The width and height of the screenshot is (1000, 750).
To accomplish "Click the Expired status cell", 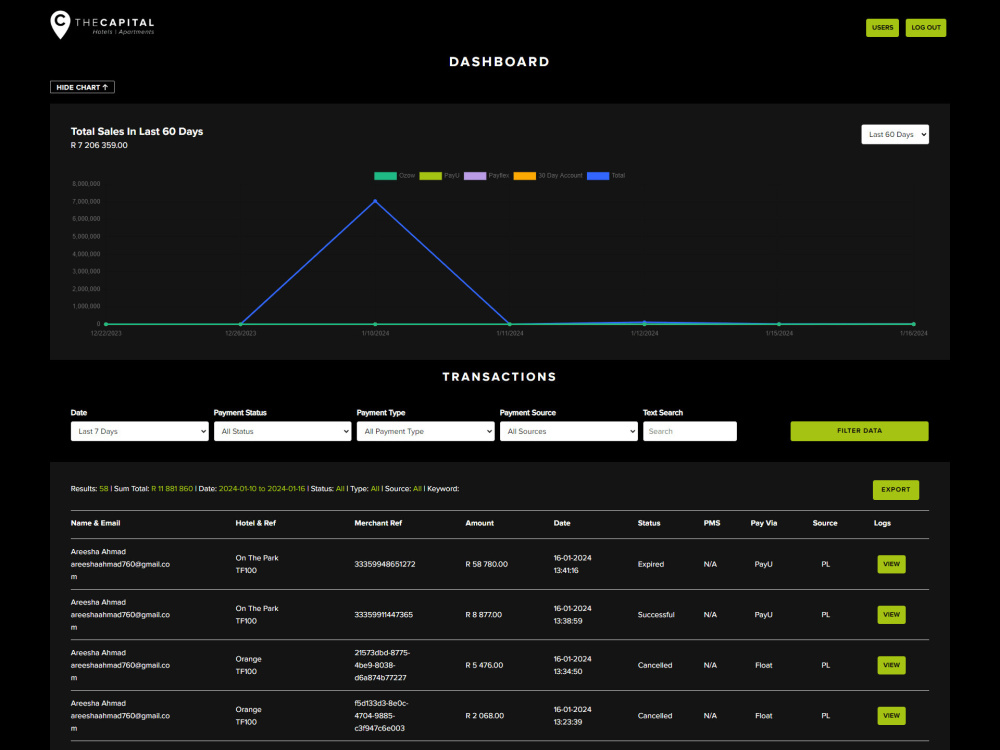I will coord(651,564).
